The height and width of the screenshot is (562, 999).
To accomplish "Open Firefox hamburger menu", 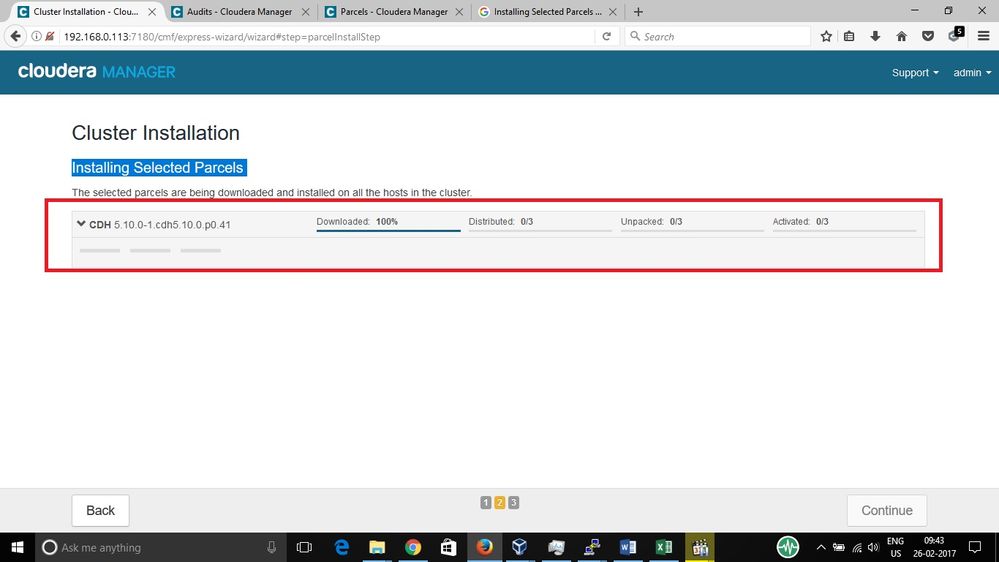I will point(984,36).
